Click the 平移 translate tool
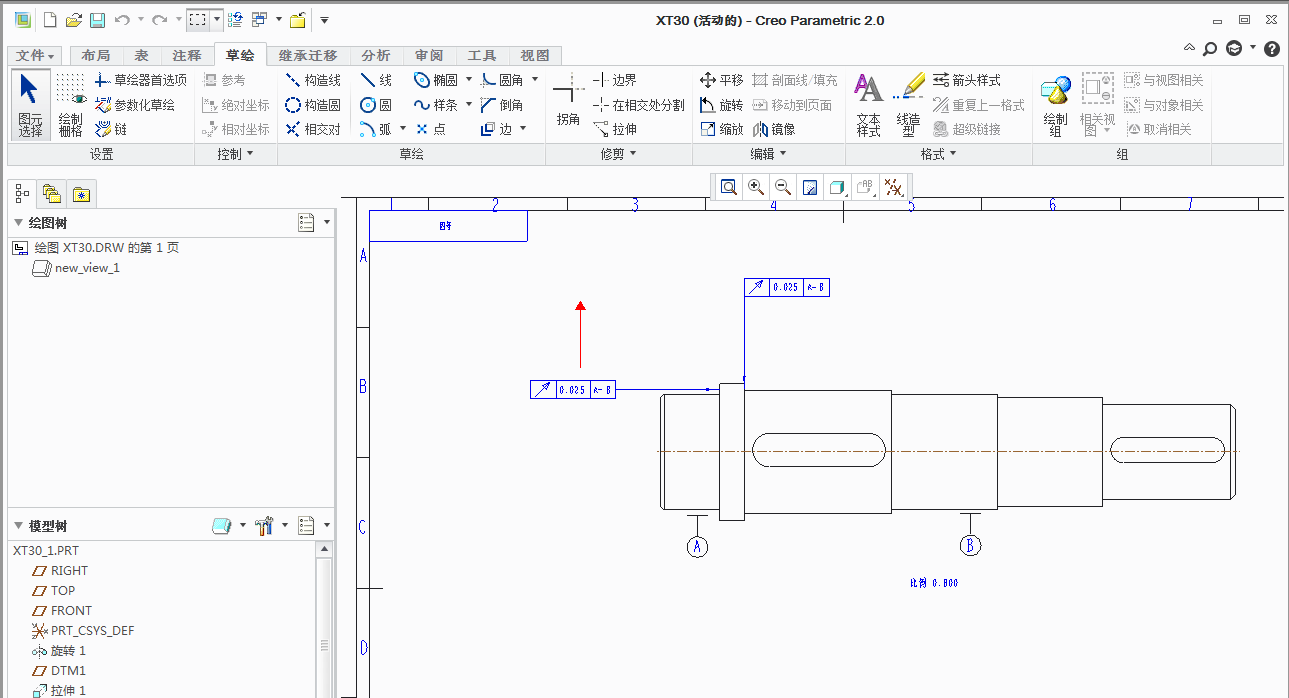Viewport: 1289px width, 698px height. pos(721,80)
